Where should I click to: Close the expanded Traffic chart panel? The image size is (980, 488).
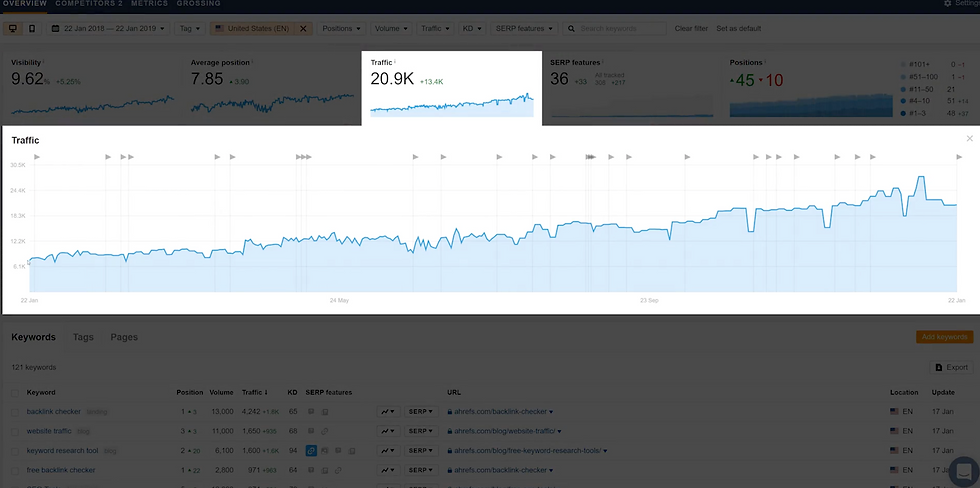[x=969, y=139]
